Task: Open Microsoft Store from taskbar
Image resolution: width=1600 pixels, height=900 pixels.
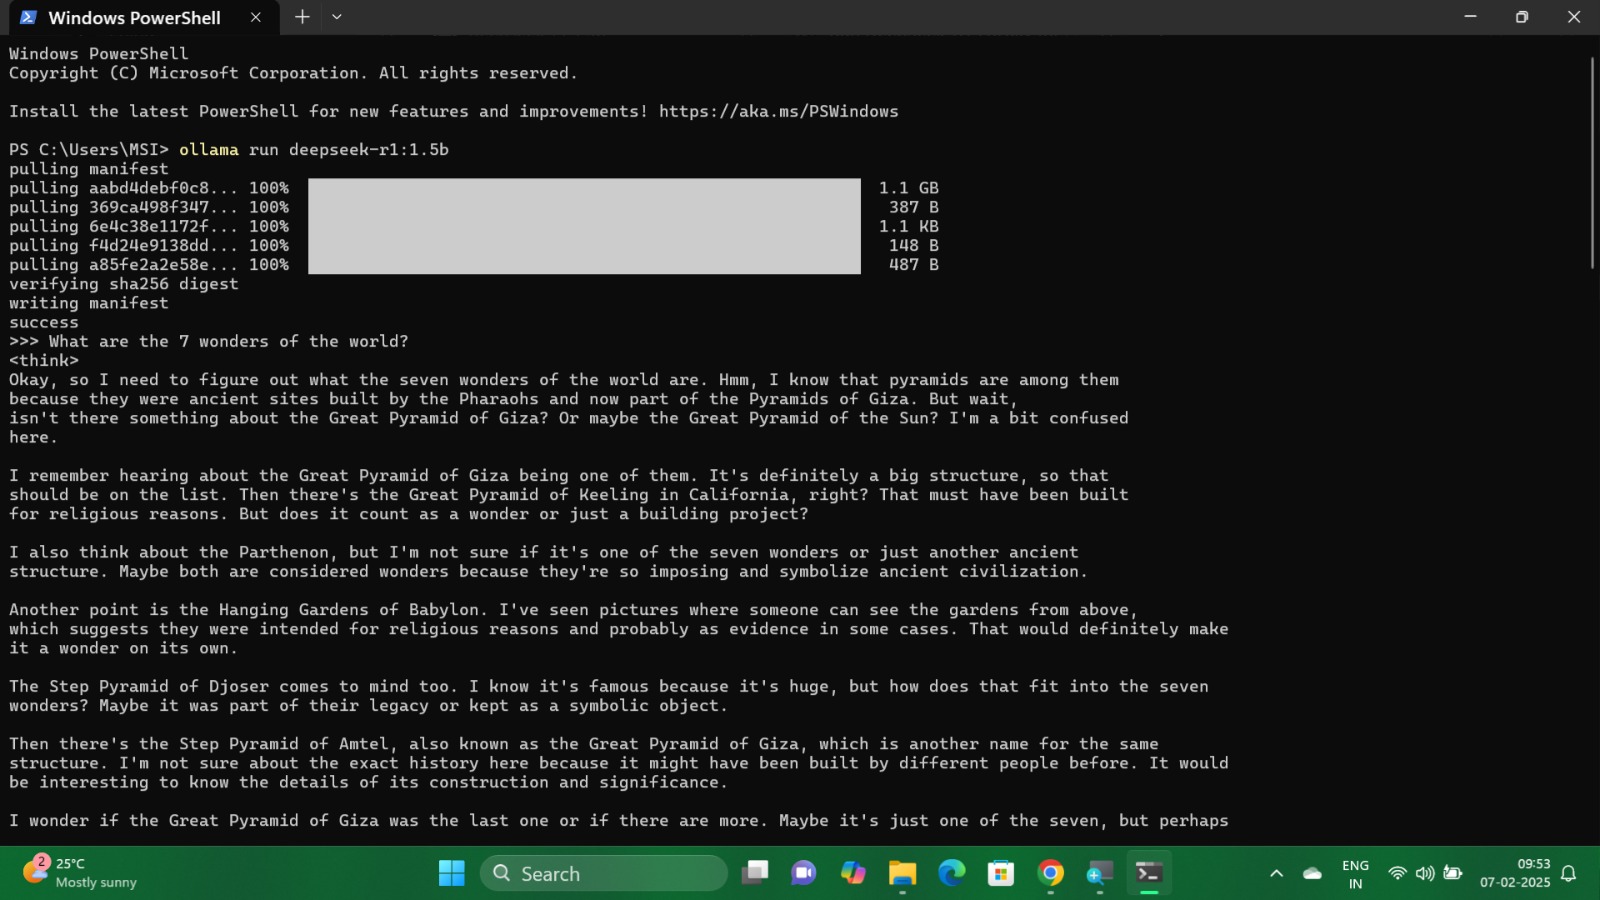Action: [1001, 873]
